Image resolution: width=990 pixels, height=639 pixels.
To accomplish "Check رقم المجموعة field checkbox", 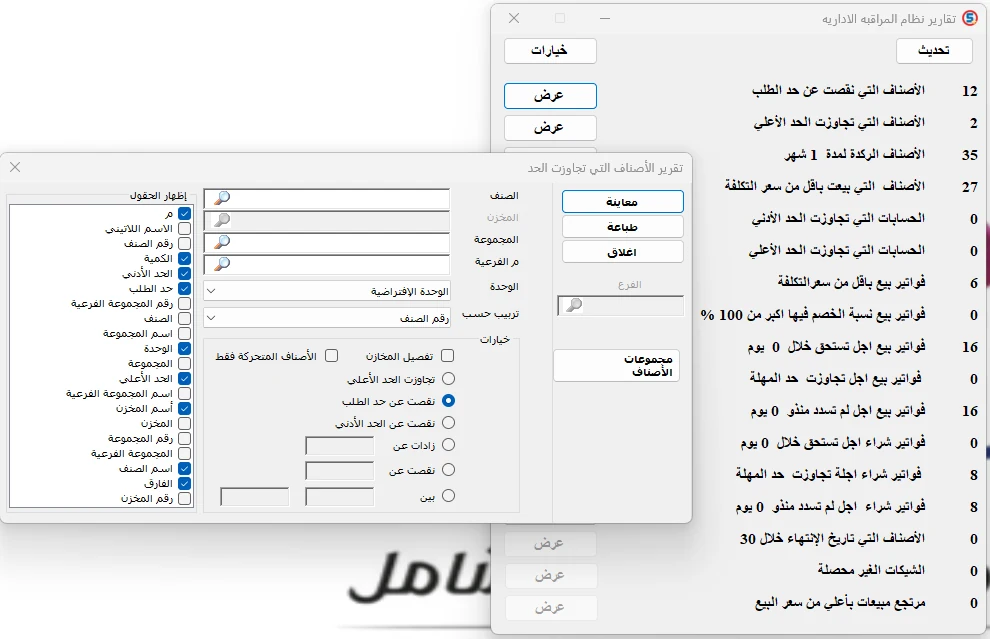I will click(x=184, y=438).
